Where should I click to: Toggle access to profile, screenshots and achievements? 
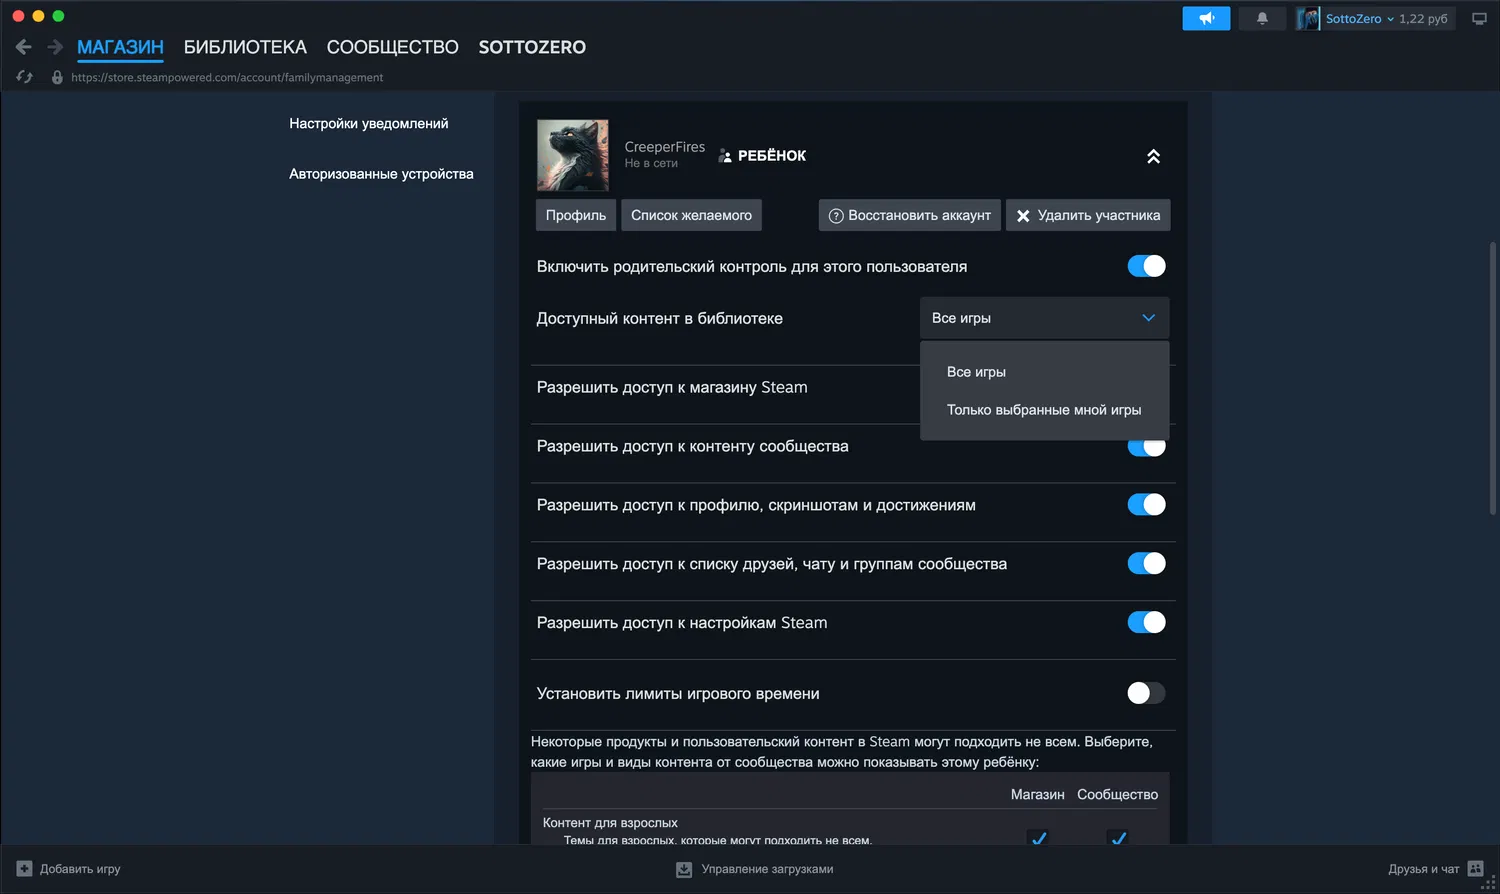tap(1146, 505)
